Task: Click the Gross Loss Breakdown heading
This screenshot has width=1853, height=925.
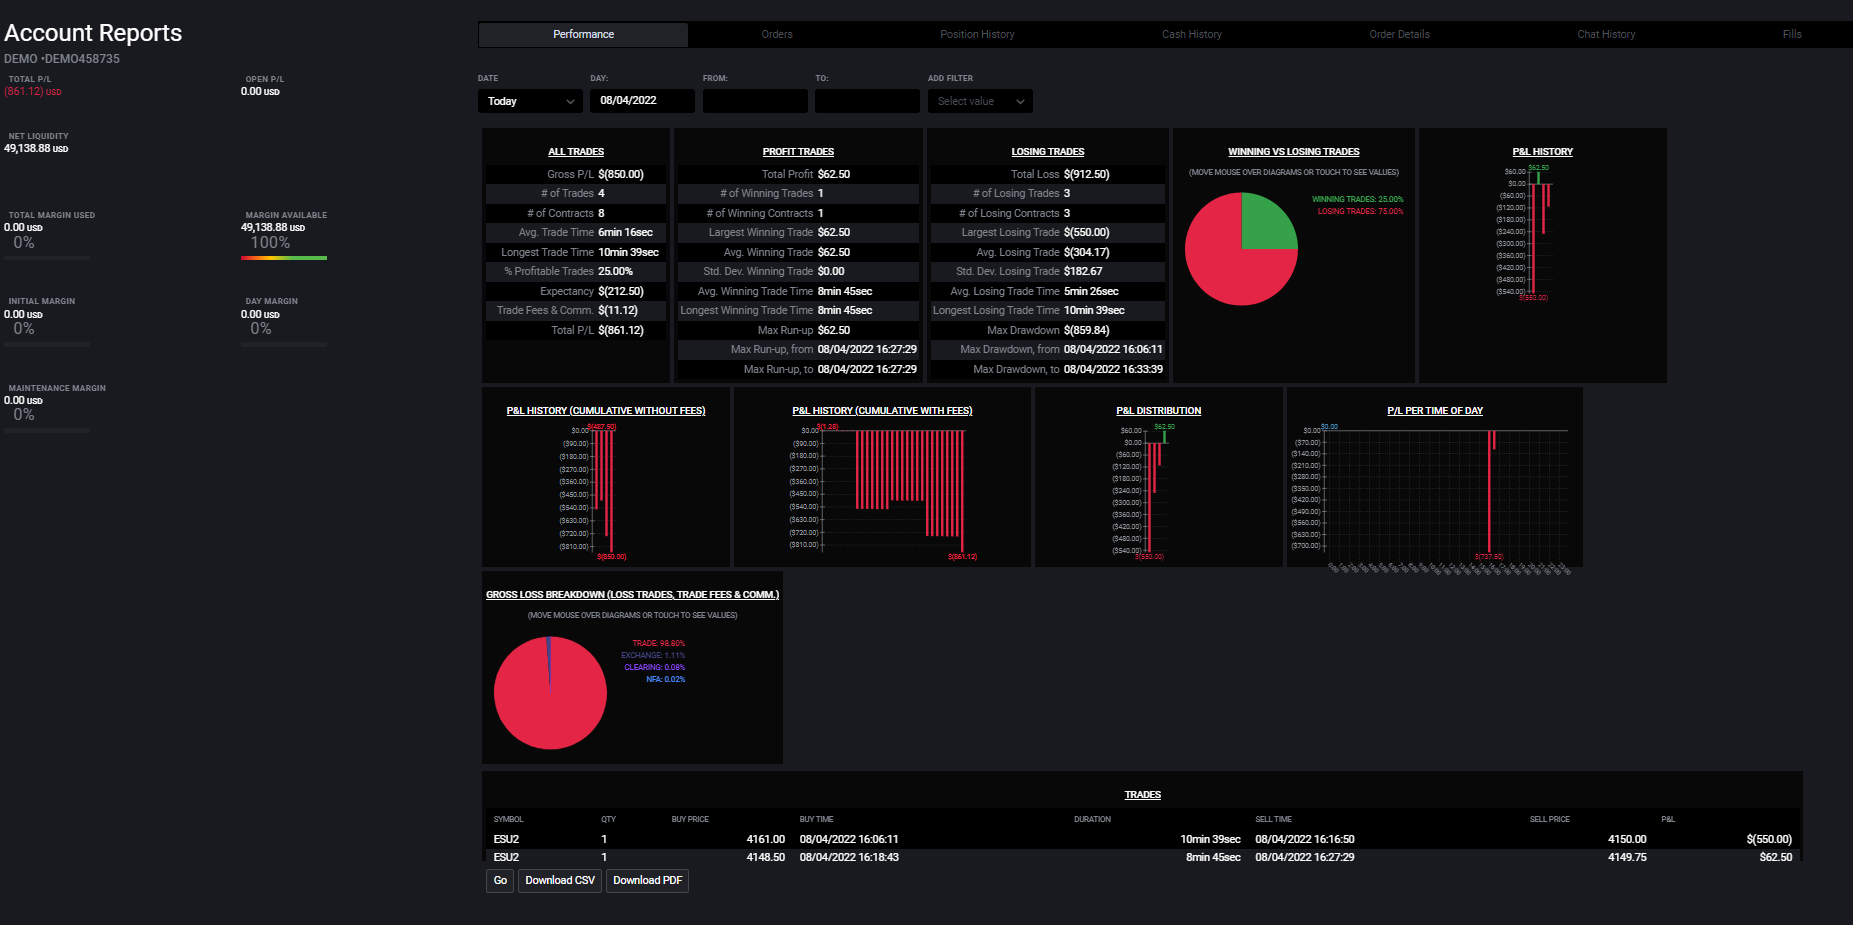Action: [x=632, y=595]
